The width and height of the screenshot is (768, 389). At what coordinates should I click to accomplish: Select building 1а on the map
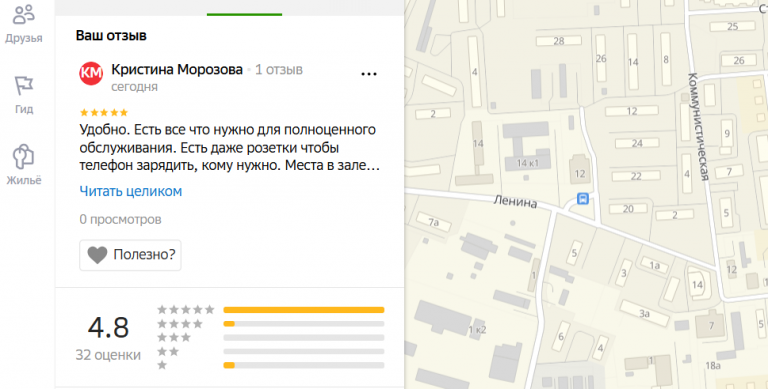point(654,266)
